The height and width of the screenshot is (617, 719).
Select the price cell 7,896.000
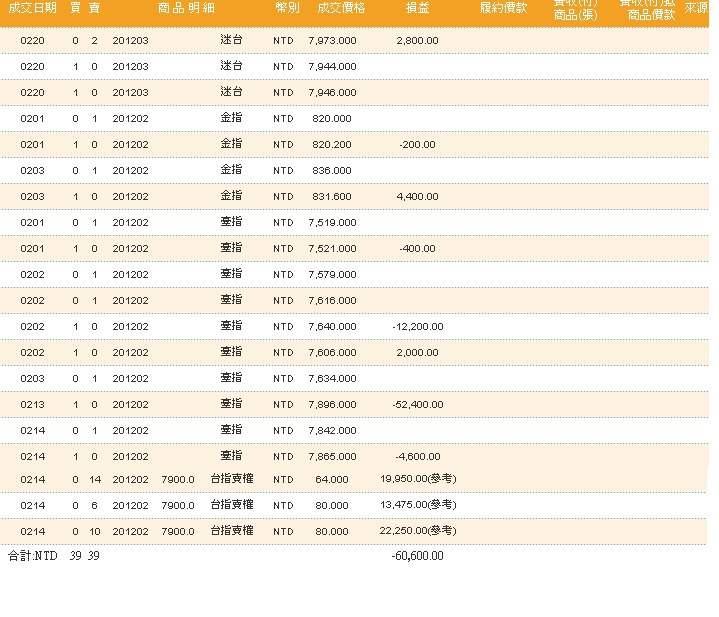[x=332, y=405]
